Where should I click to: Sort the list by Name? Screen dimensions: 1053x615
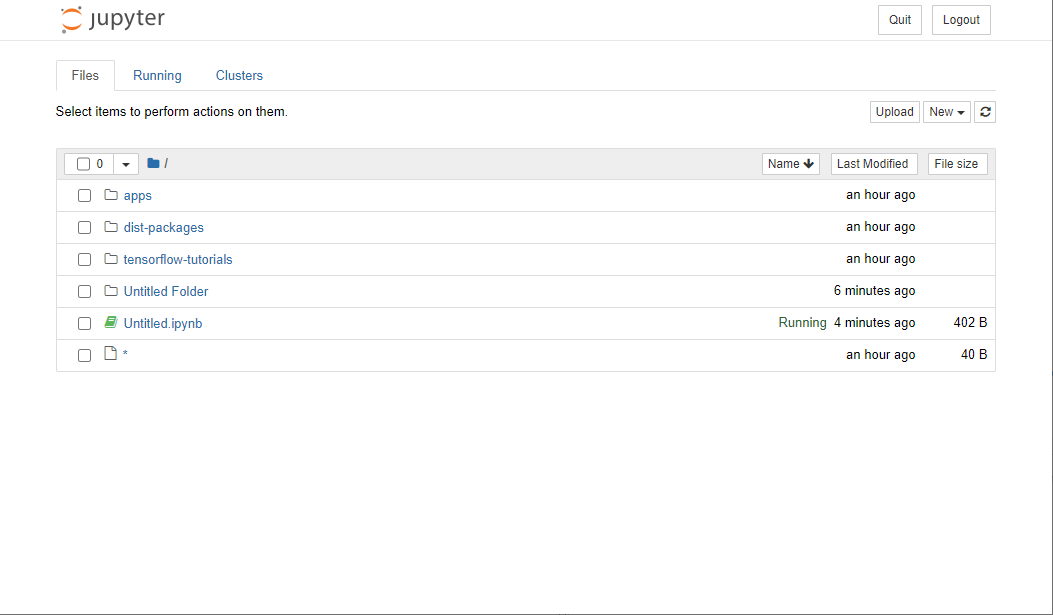791,164
